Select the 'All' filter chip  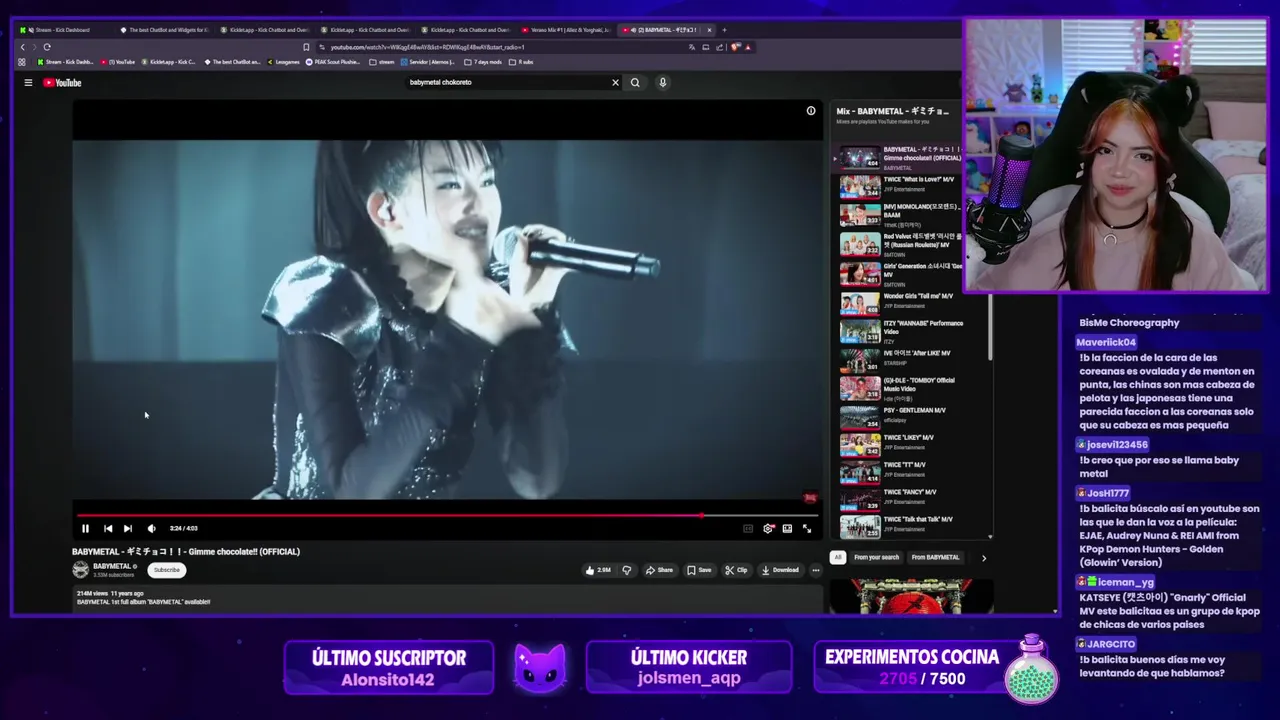(838, 558)
